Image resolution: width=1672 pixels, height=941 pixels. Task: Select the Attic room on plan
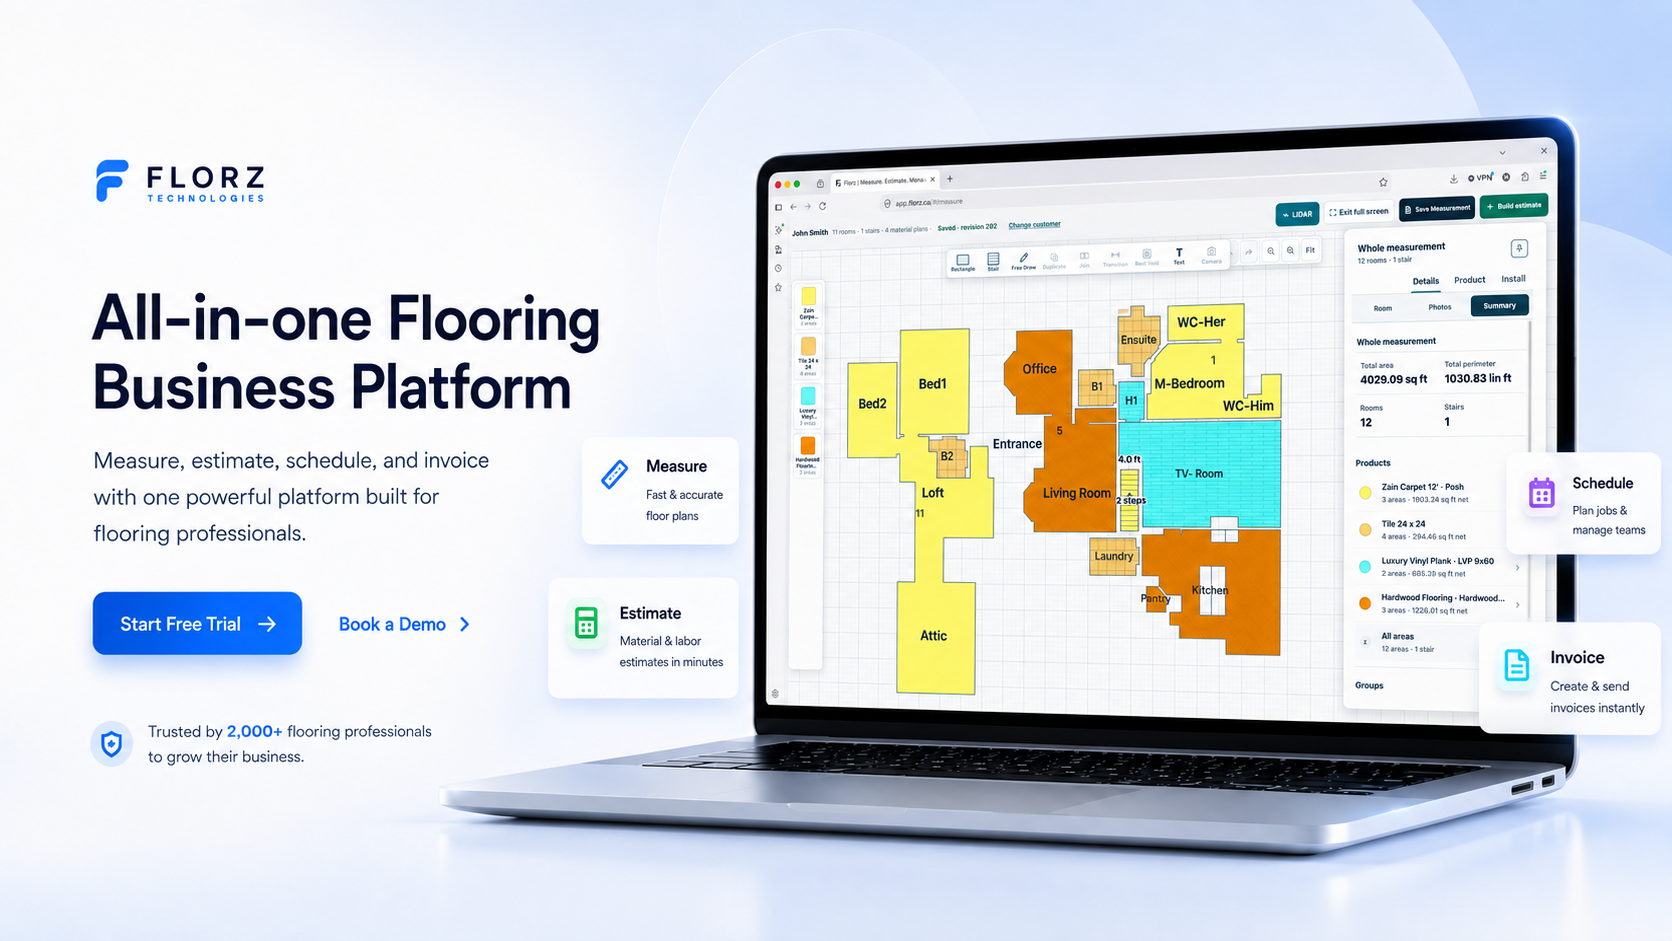(x=934, y=636)
